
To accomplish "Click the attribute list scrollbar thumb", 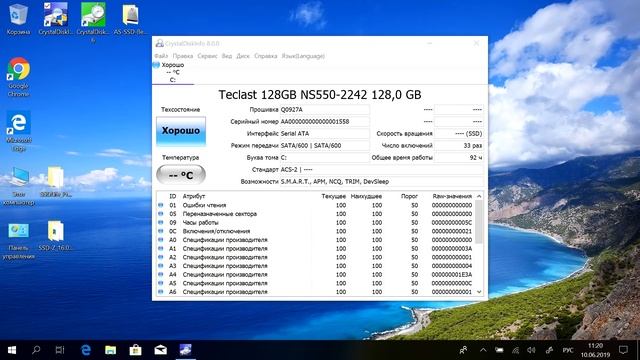I will coord(479,221).
